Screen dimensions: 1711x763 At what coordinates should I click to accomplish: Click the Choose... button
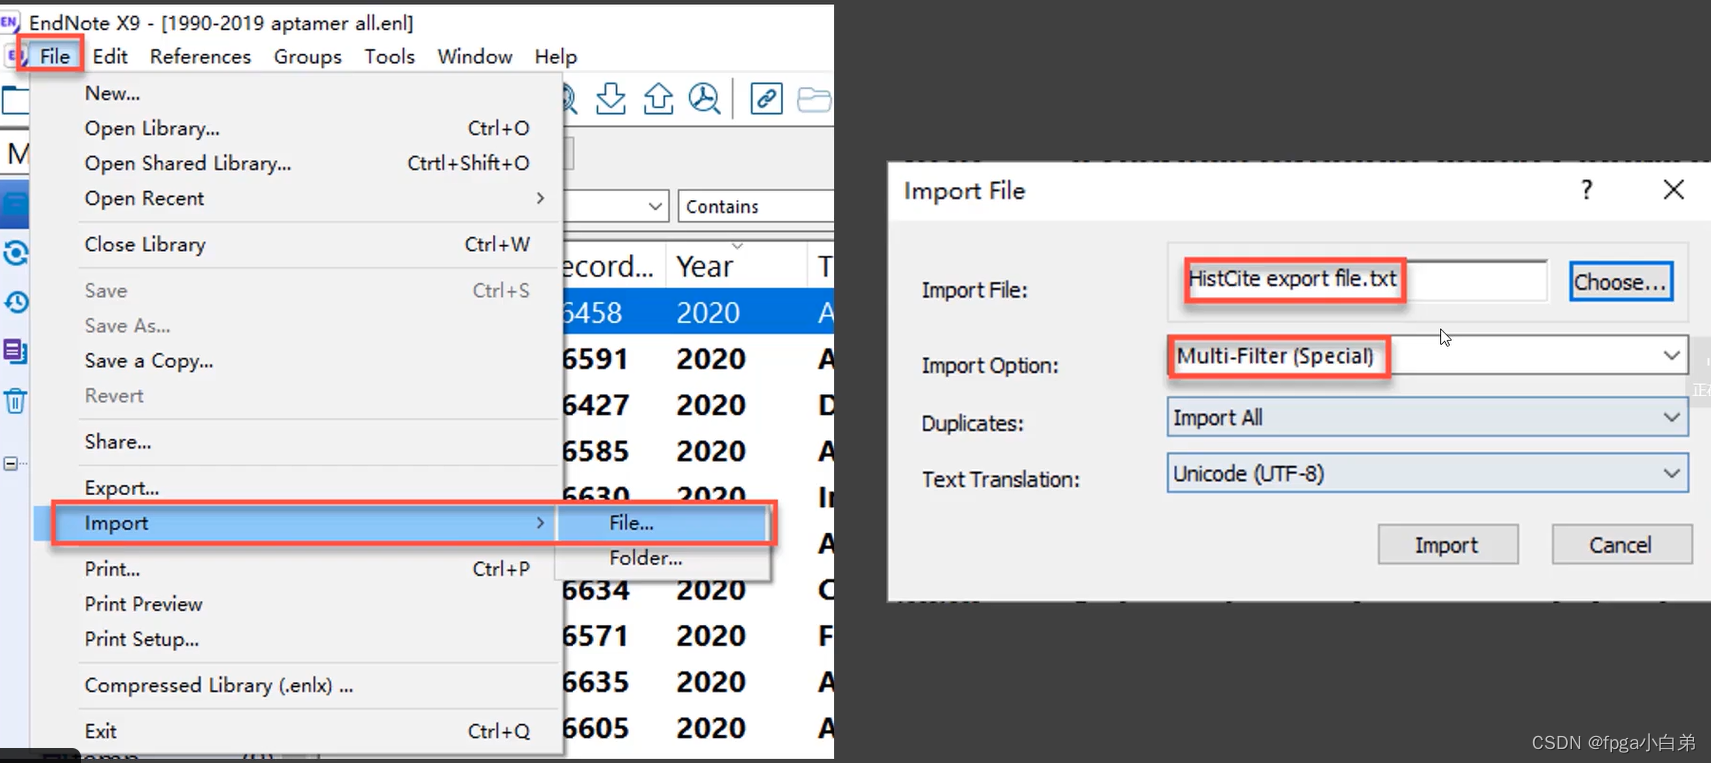[1620, 282]
